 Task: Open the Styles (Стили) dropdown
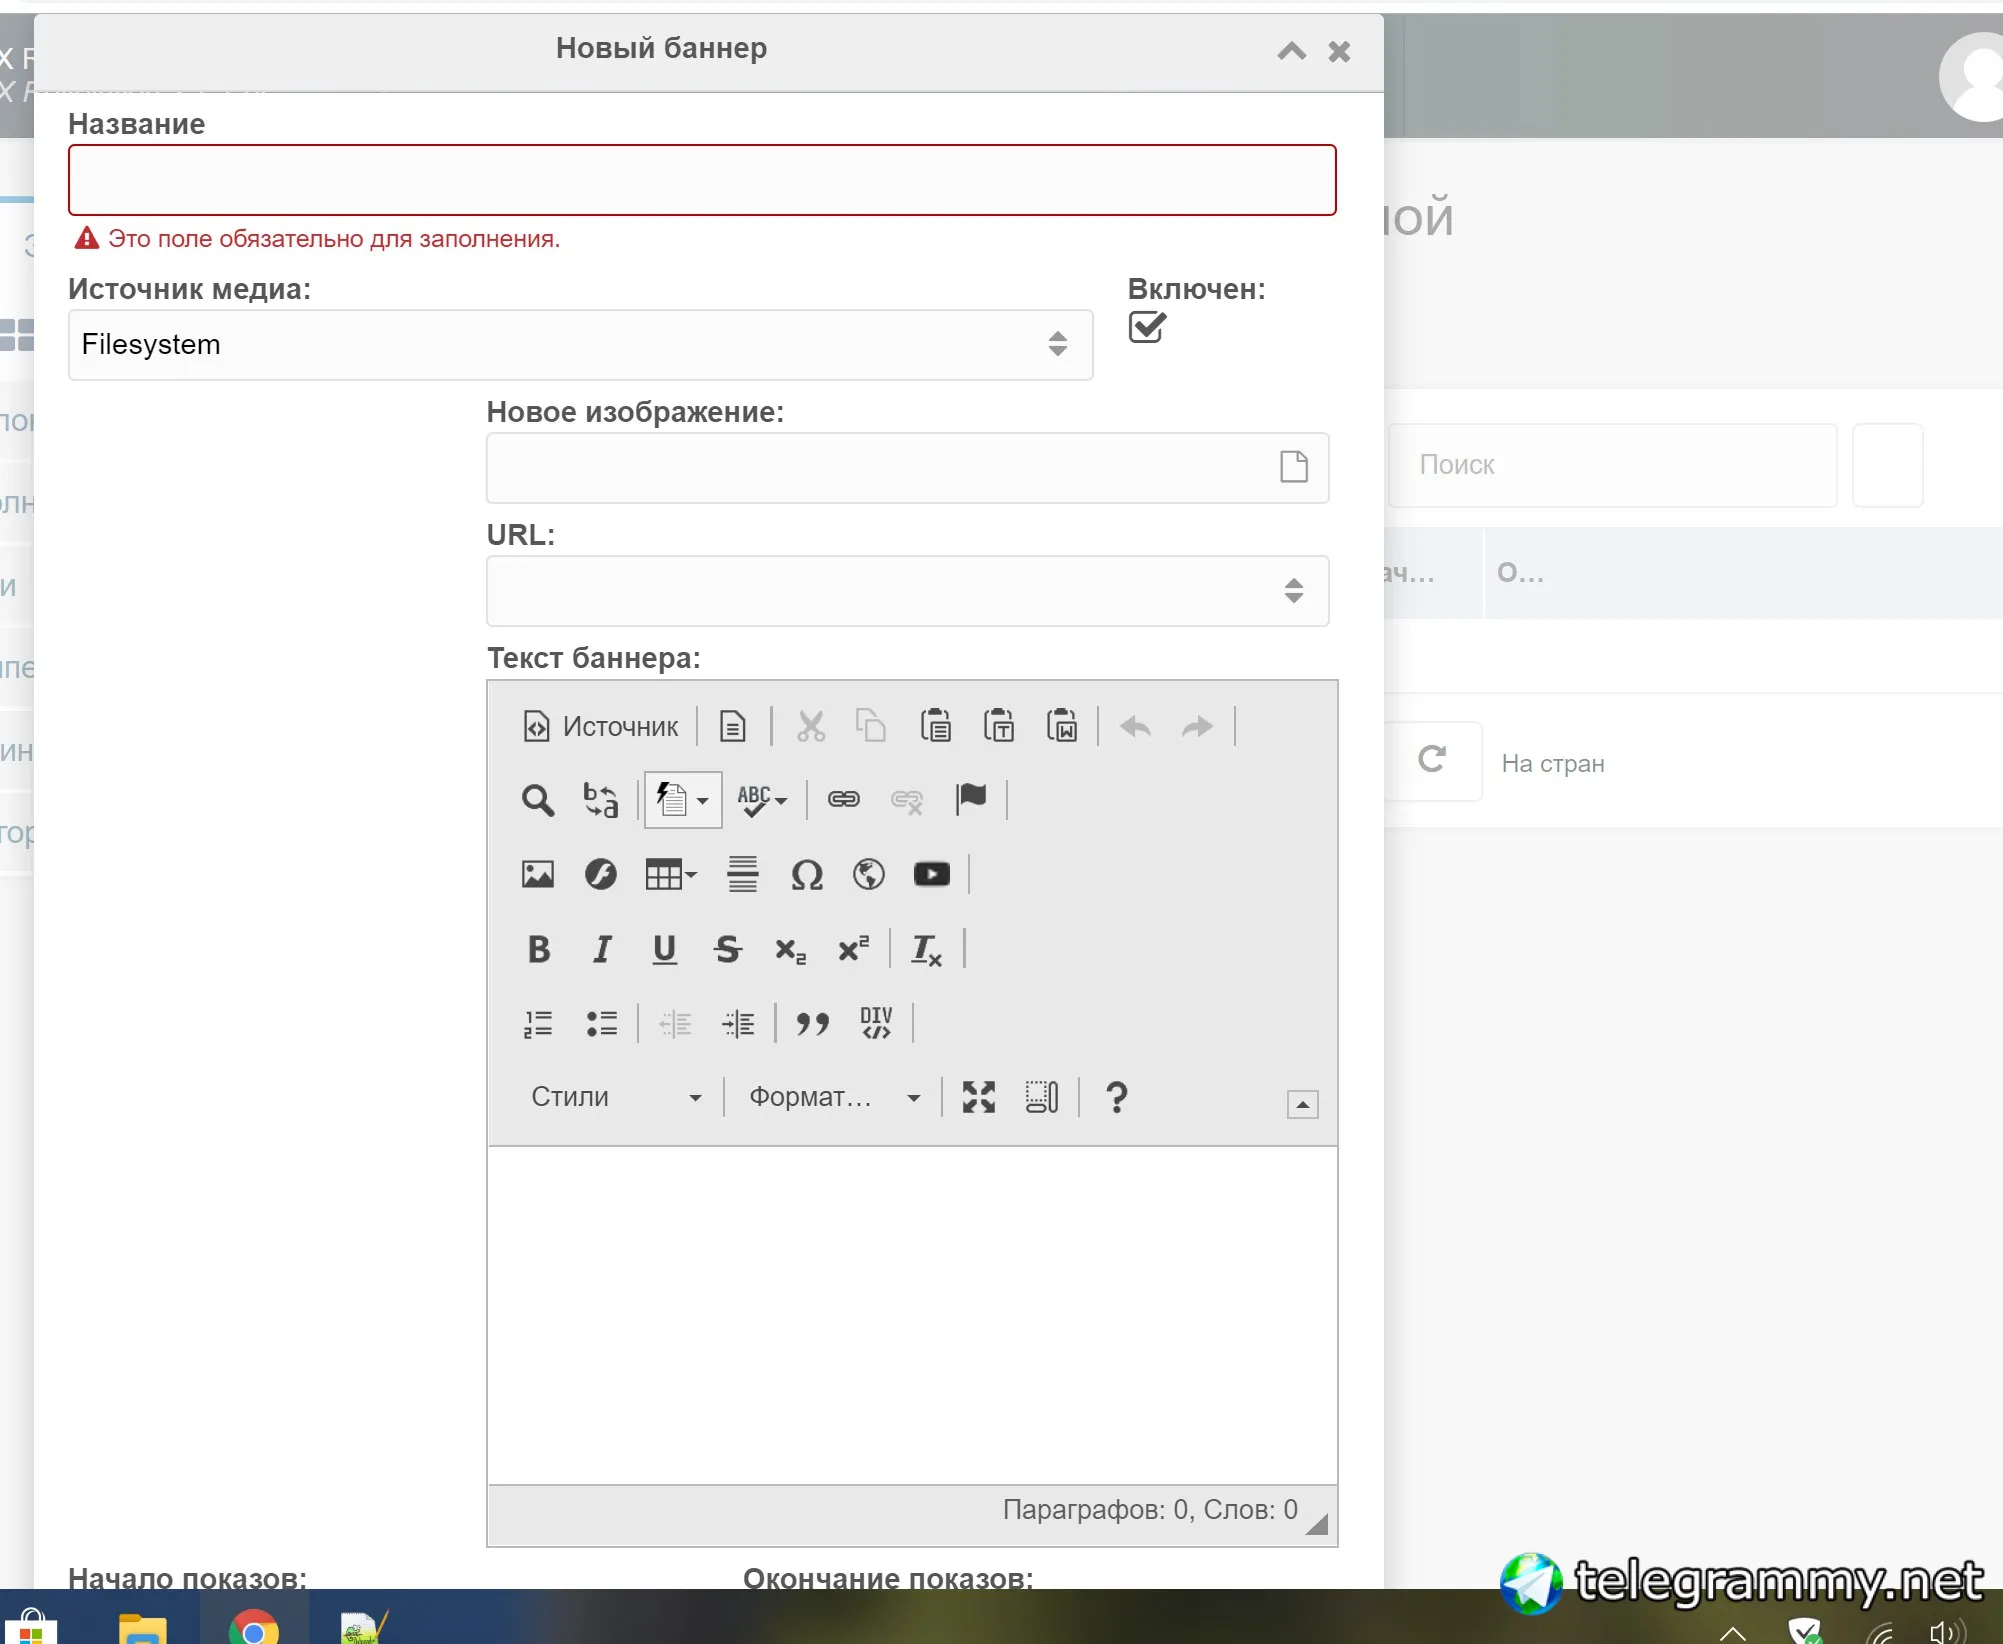tap(616, 1097)
